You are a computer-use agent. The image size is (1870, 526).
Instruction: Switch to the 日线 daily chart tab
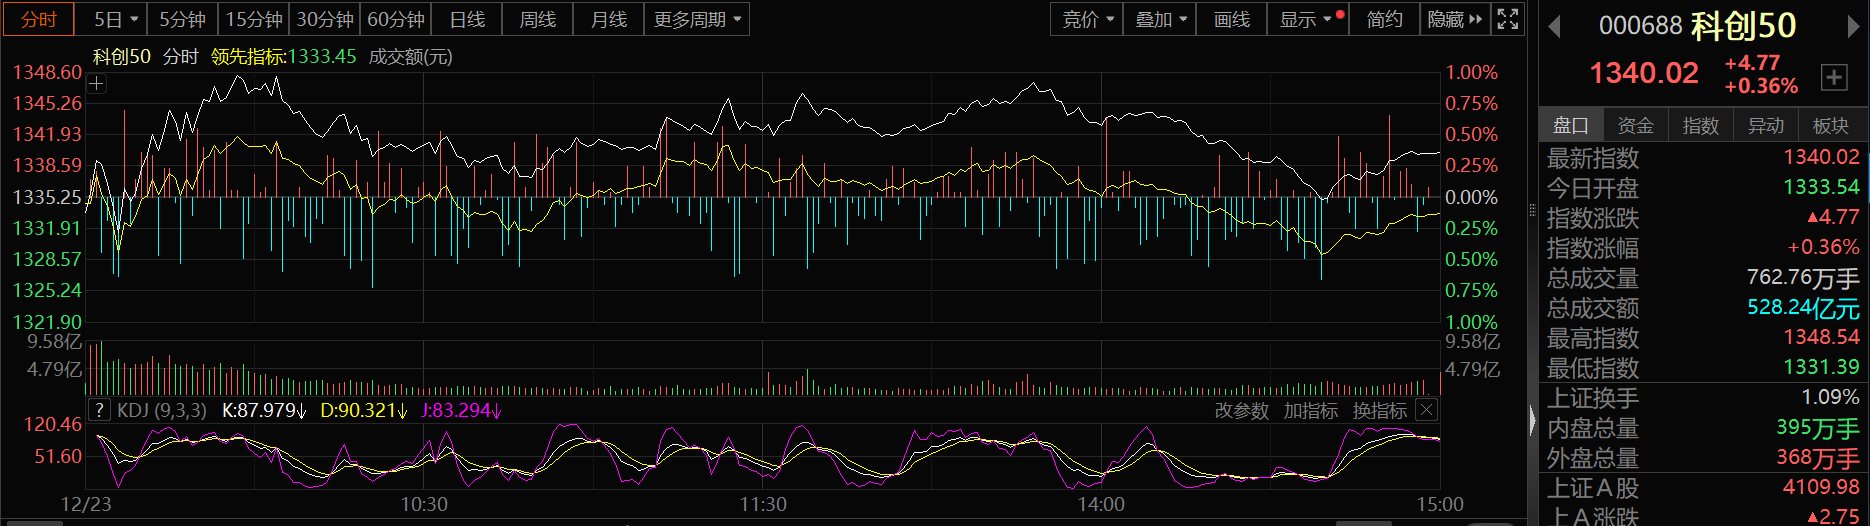467,19
